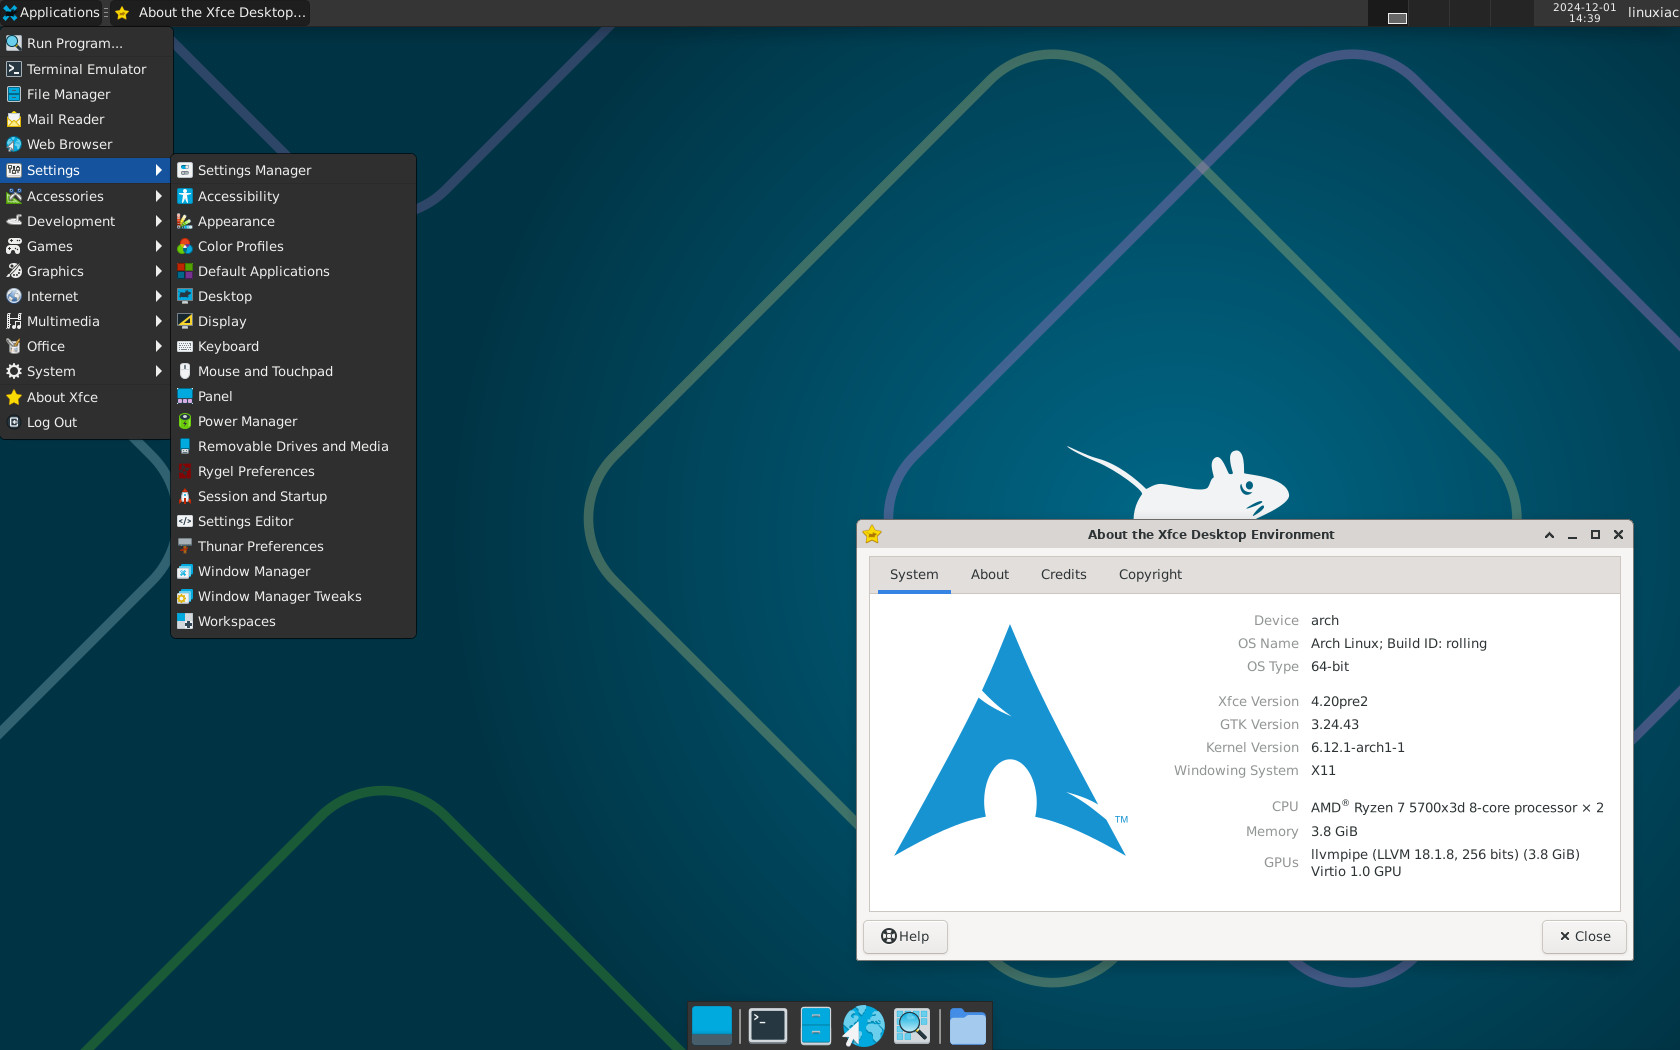Select About Xfce in the menu
This screenshot has height=1050, width=1680.
[86, 397]
